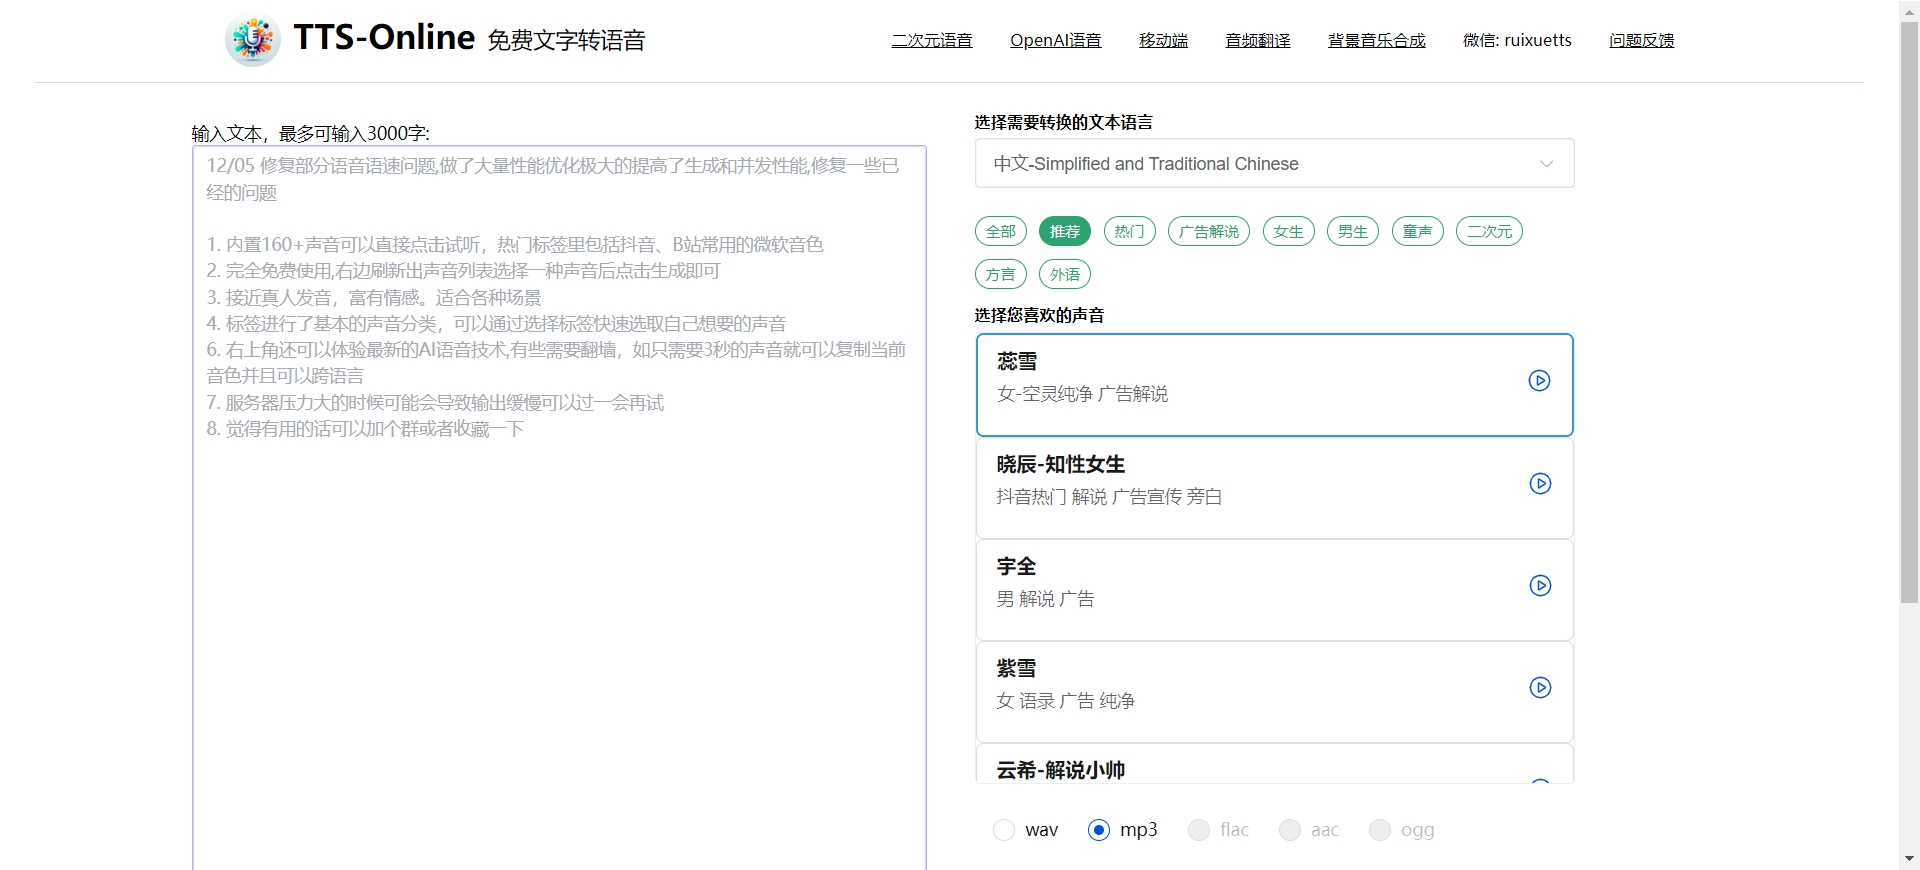Viewport: 1920px width, 870px height.
Task: Click the TTS-Online site title
Action: pos(384,38)
